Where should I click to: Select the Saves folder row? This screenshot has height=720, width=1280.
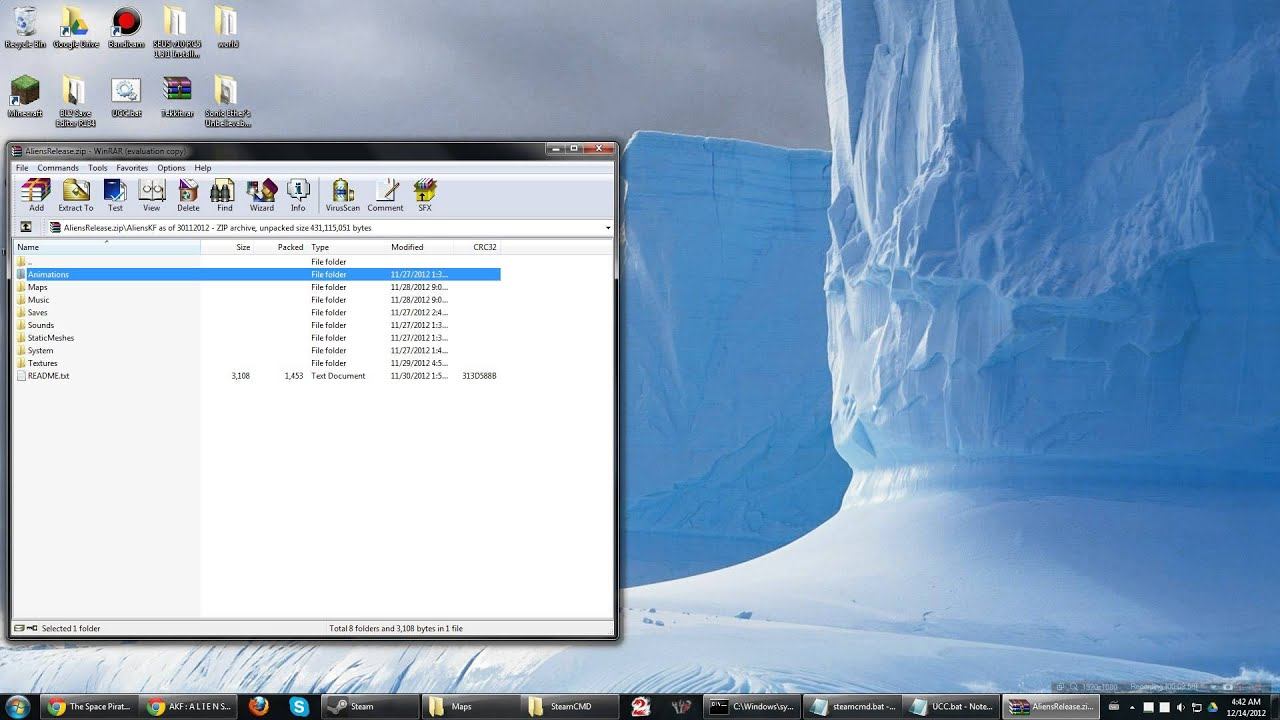coord(257,312)
